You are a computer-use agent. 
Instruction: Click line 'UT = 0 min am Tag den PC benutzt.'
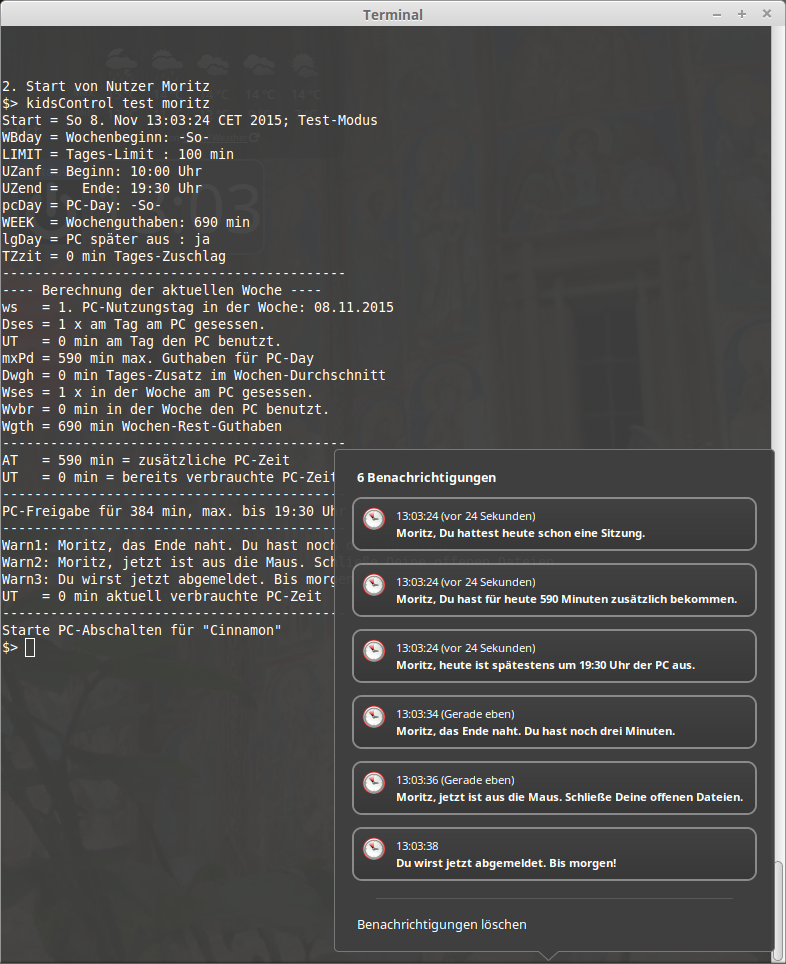[141, 341]
